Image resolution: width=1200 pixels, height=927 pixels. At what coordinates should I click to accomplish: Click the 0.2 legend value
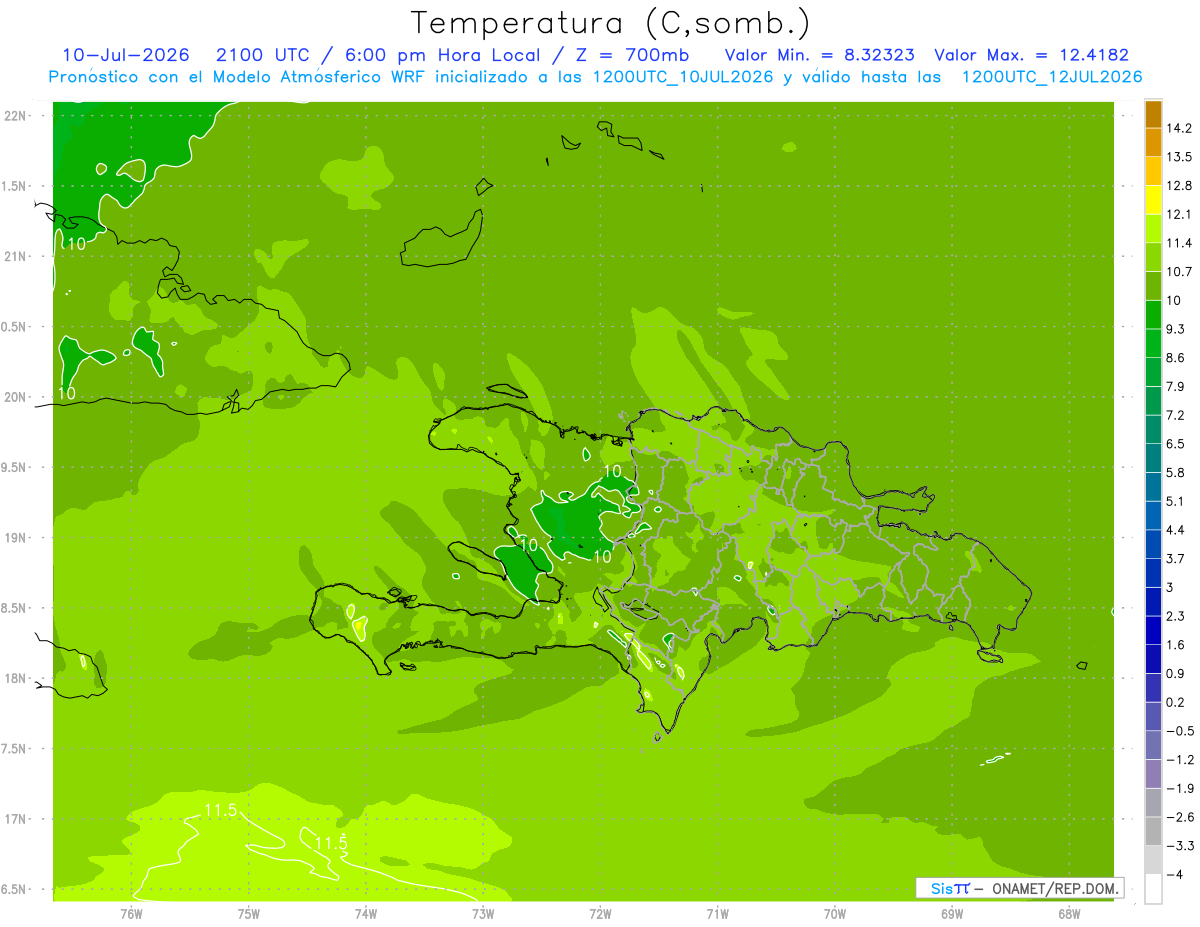1176,702
